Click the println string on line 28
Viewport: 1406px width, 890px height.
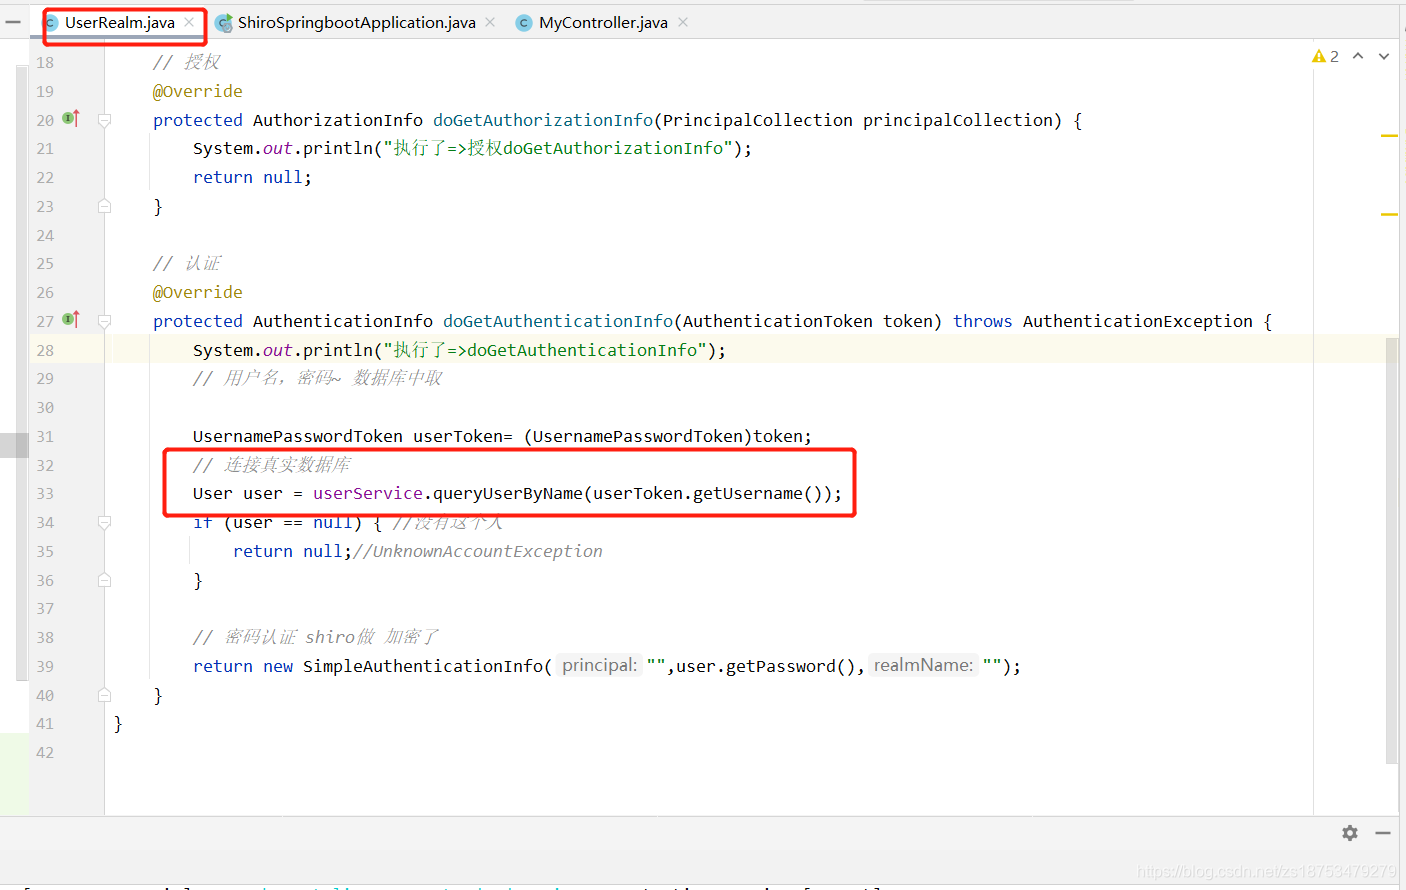(x=545, y=350)
